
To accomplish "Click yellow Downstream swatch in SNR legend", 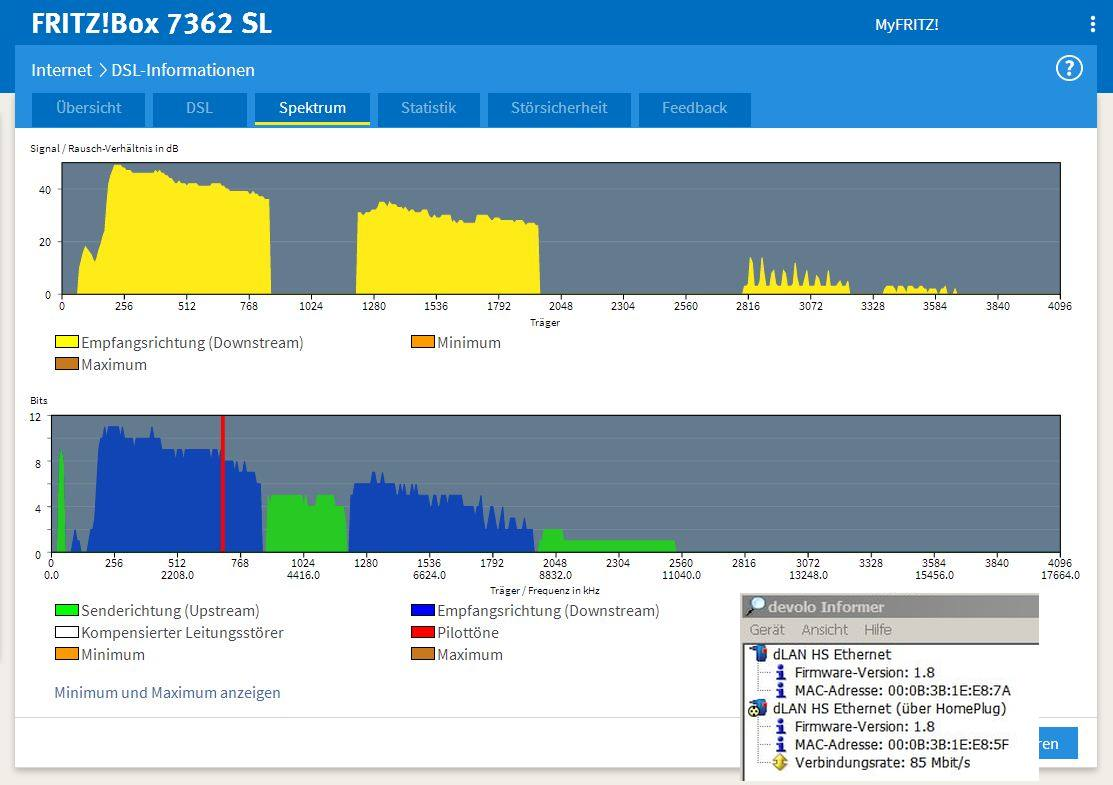I will 67,342.
